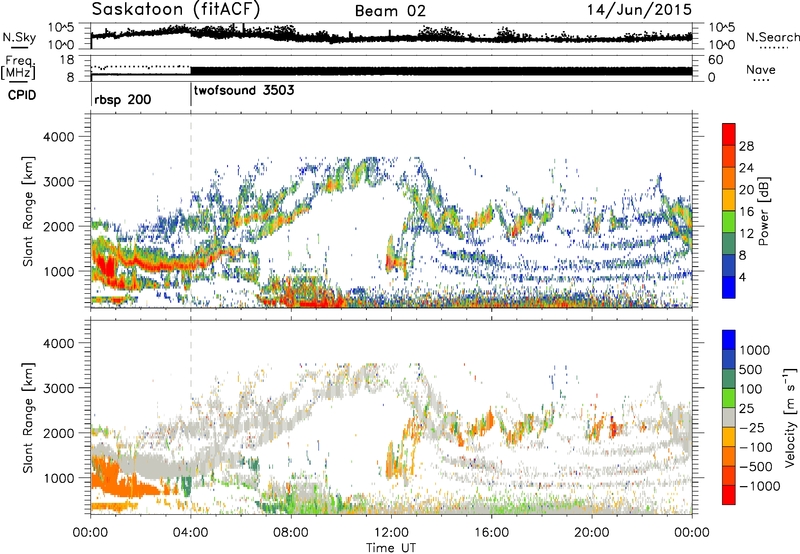Select the 'twofsound 3503' CPID entry
Screen dimensions: 800x554
[x=244, y=91]
